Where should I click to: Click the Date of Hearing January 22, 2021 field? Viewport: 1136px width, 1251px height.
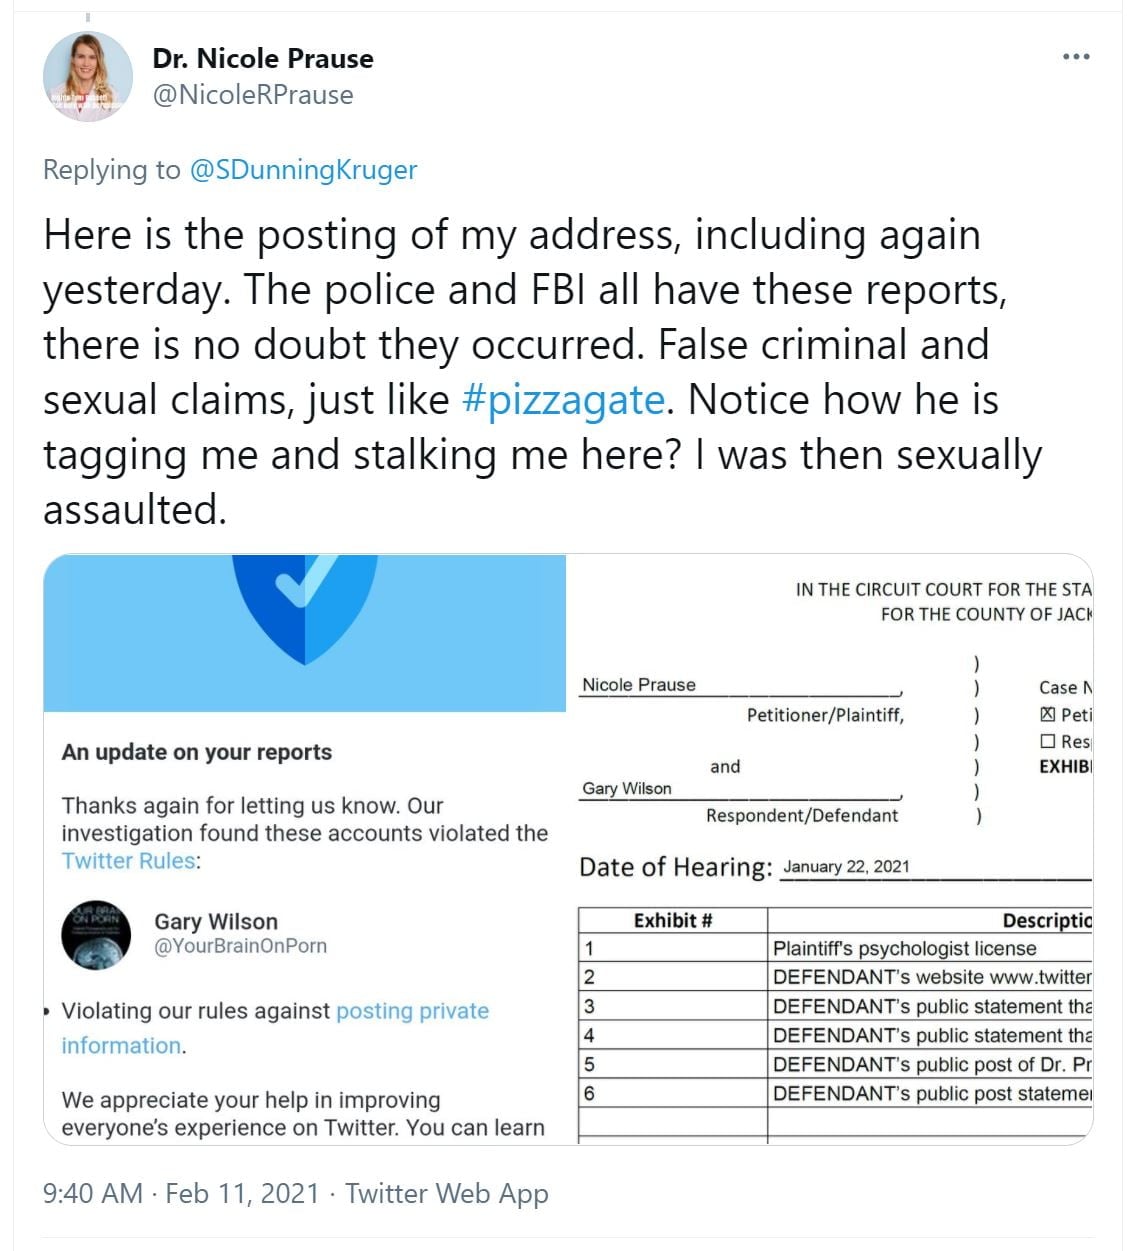pyautogui.click(x=846, y=867)
